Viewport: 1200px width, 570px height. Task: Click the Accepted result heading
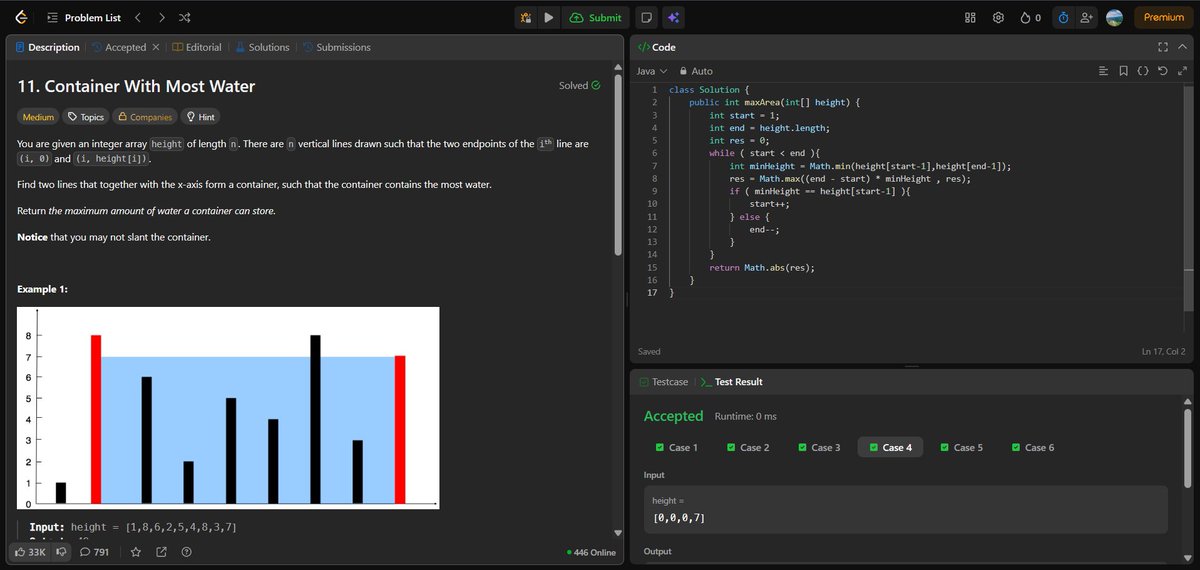click(x=674, y=416)
